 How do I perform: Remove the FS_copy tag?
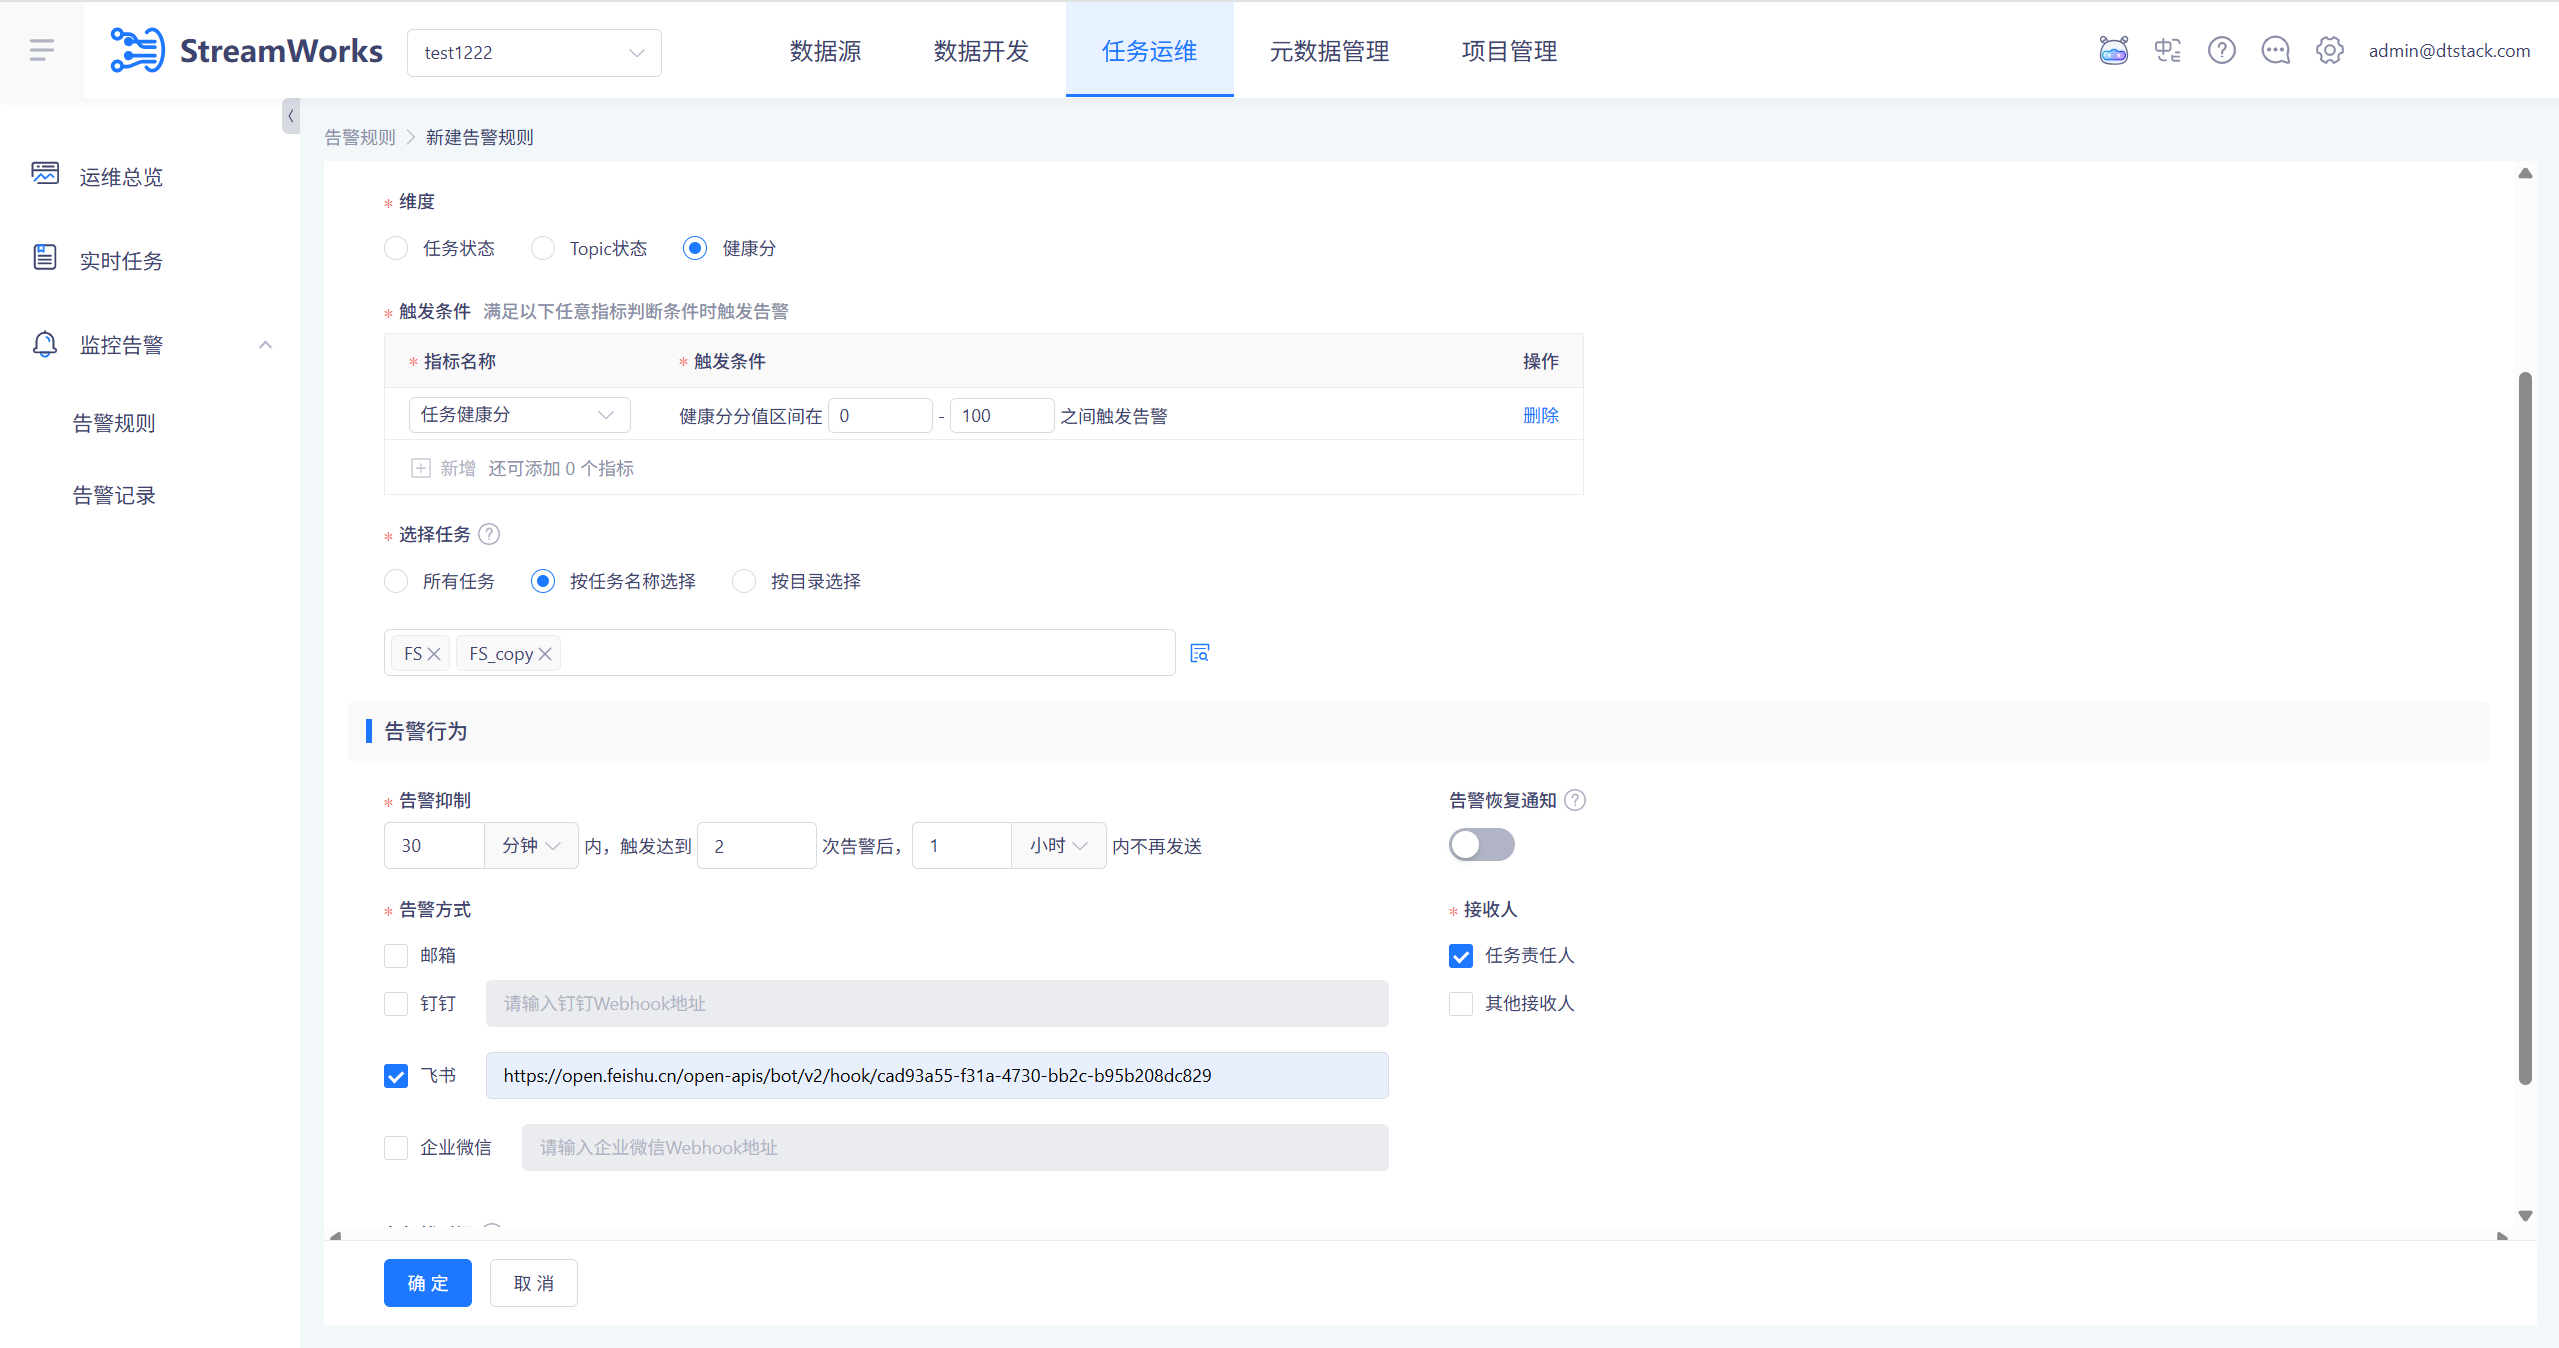coord(545,654)
